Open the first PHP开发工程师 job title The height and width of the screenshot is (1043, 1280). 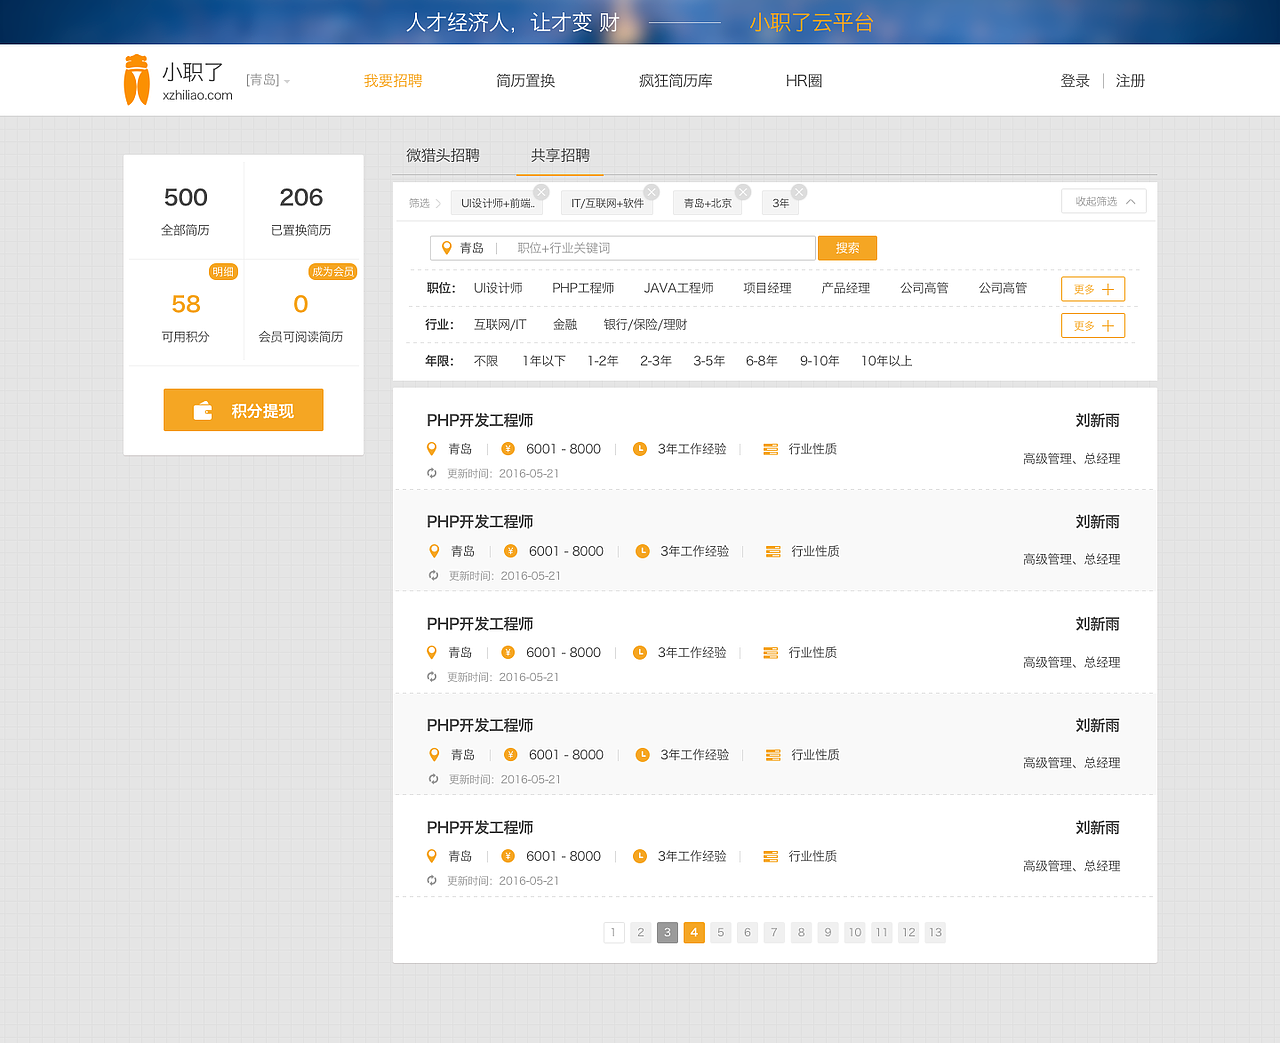point(480,421)
